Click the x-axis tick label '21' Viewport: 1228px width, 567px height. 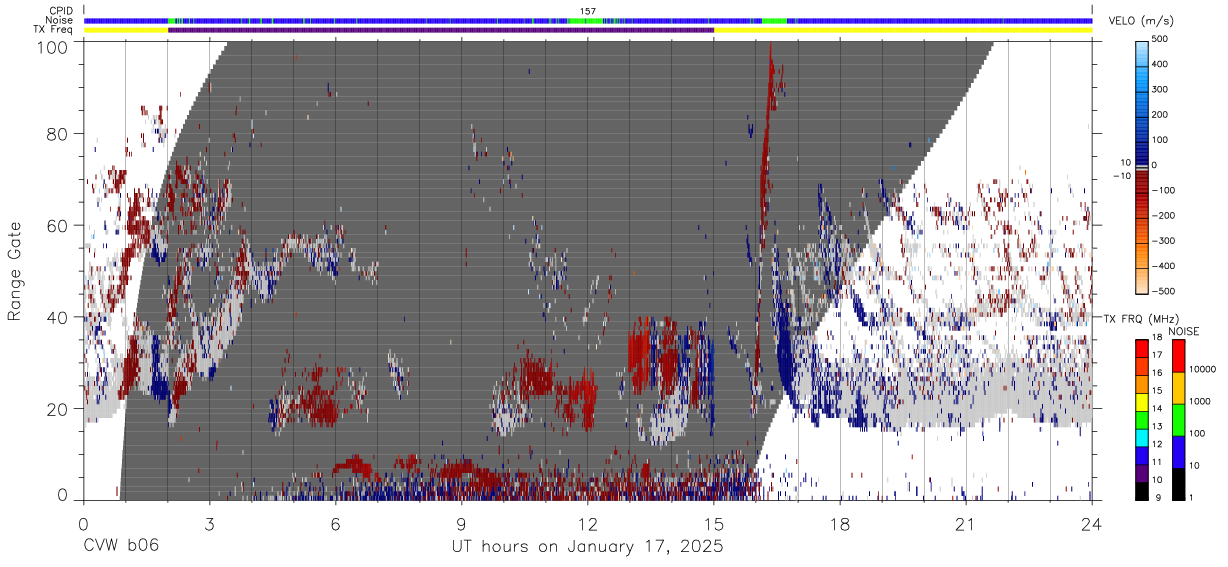(x=966, y=524)
